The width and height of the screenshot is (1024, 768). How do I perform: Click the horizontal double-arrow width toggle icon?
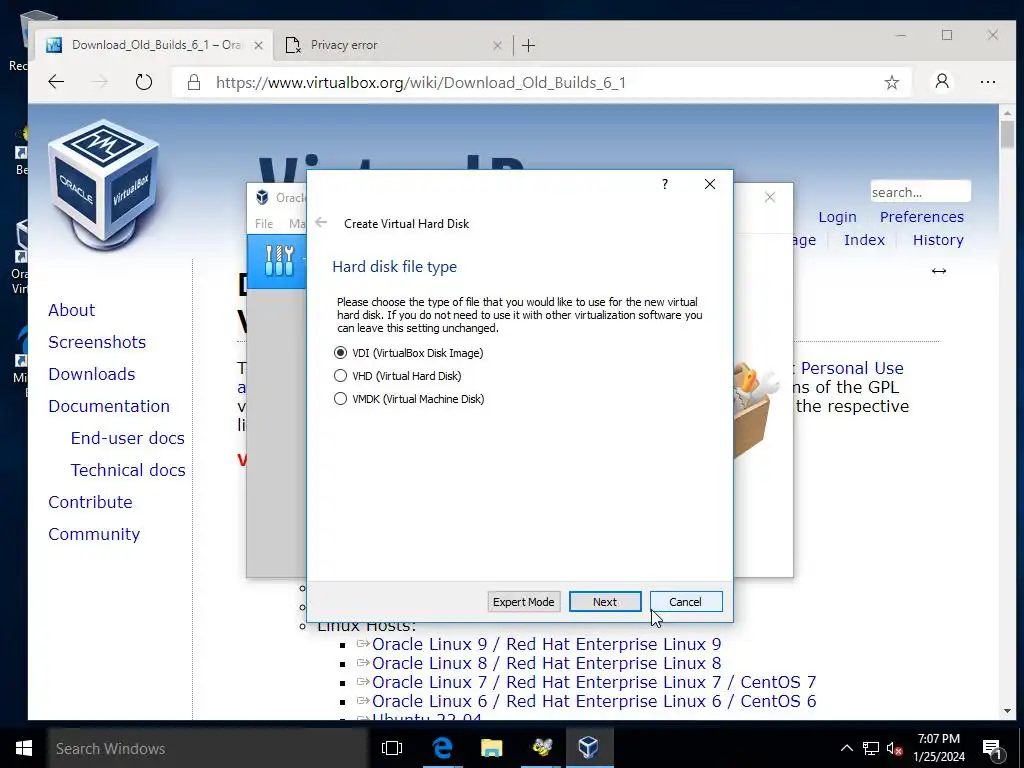[x=938, y=270]
